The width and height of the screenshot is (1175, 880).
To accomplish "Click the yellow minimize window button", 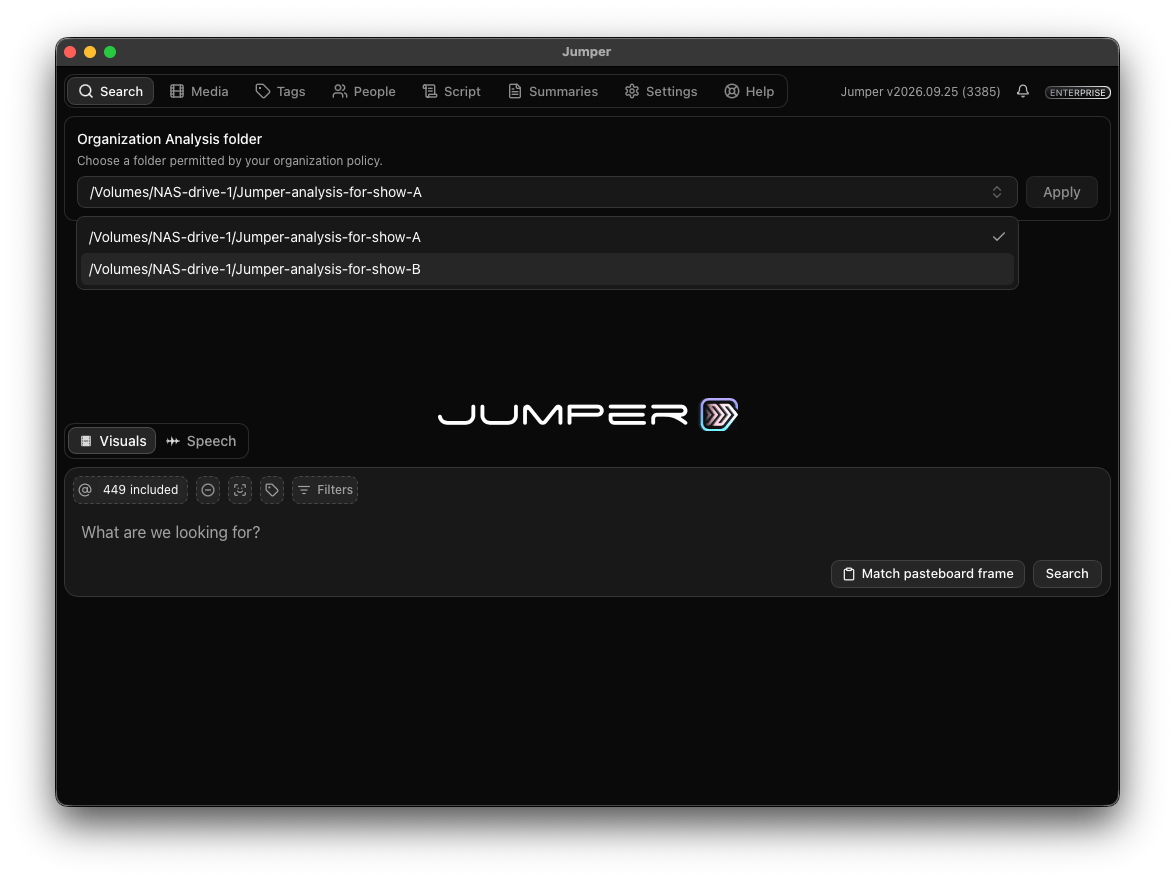I will [90, 52].
